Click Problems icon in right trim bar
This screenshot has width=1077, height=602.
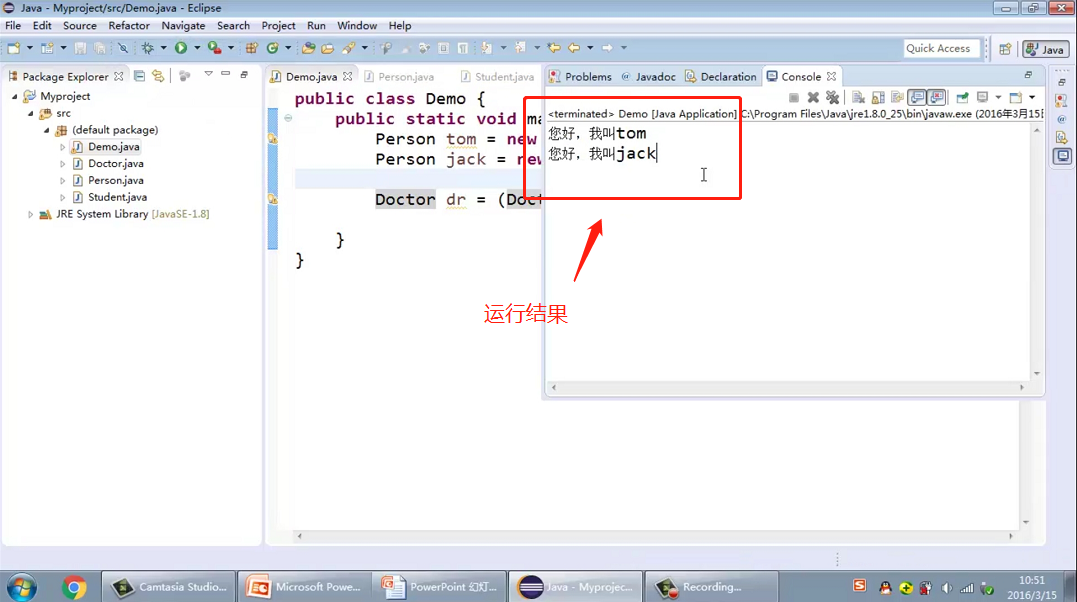point(1062,100)
